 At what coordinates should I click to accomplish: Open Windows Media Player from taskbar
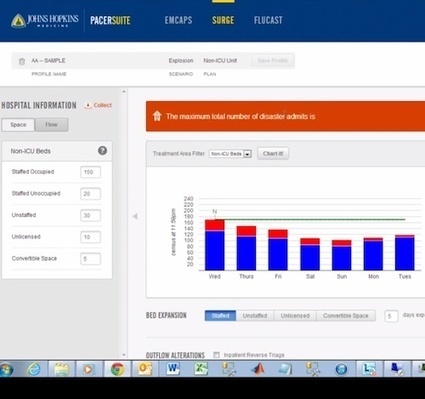pyautogui.click(x=88, y=369)
